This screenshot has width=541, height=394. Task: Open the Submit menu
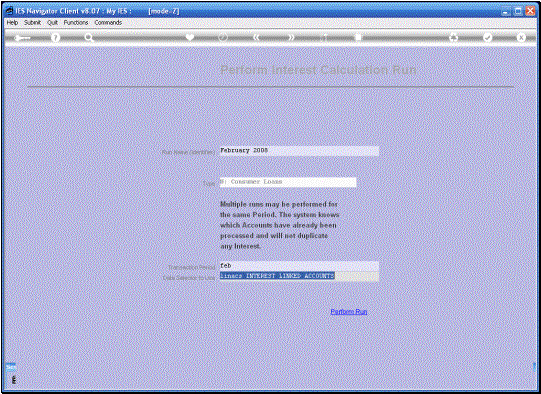(32, 22)
